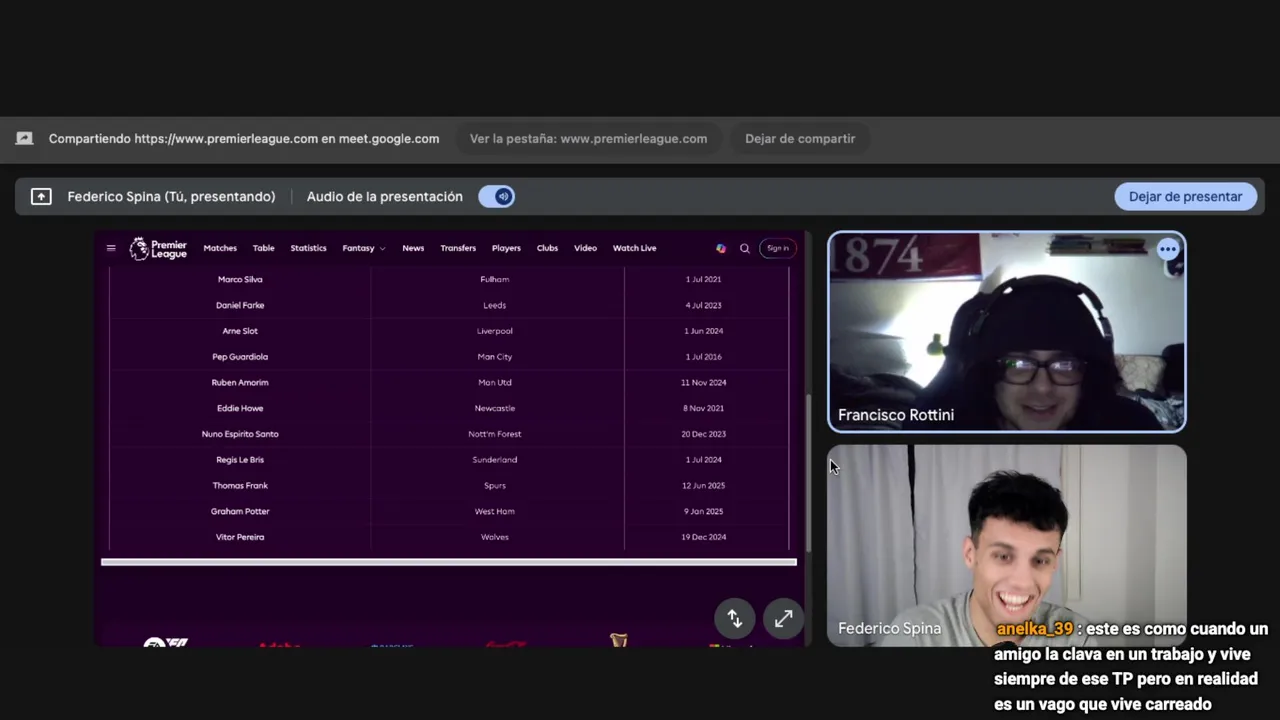Click manager name Arne Slot
The image size is (1280, 720).
[240, 331]
